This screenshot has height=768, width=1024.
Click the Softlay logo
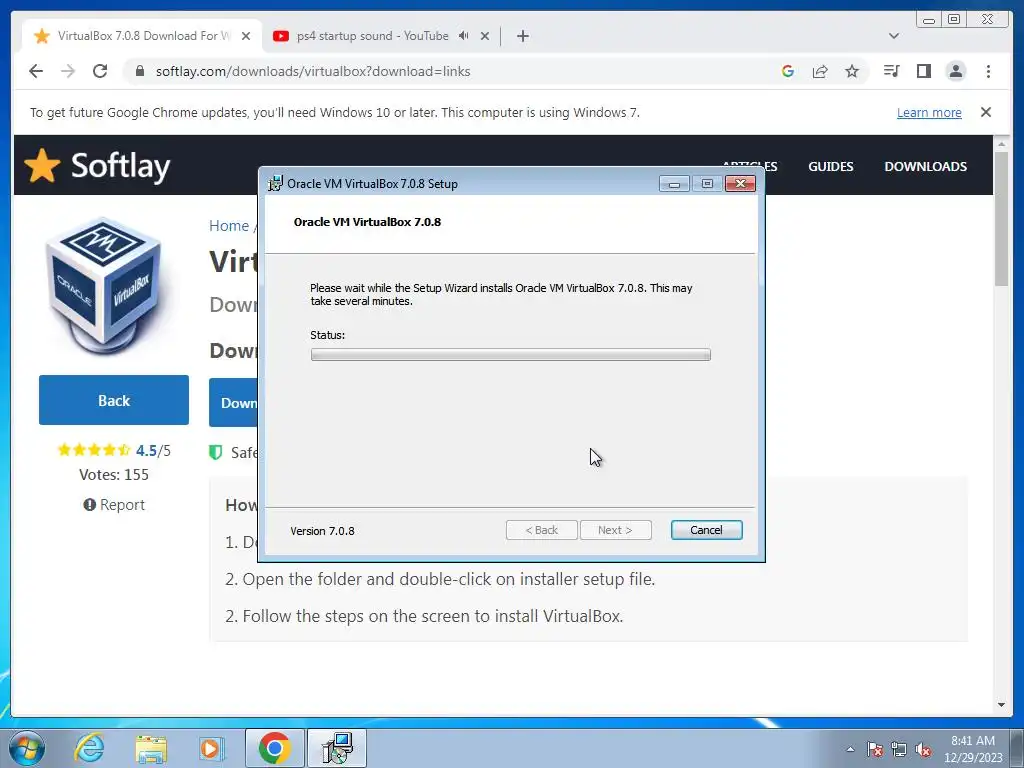97,166
